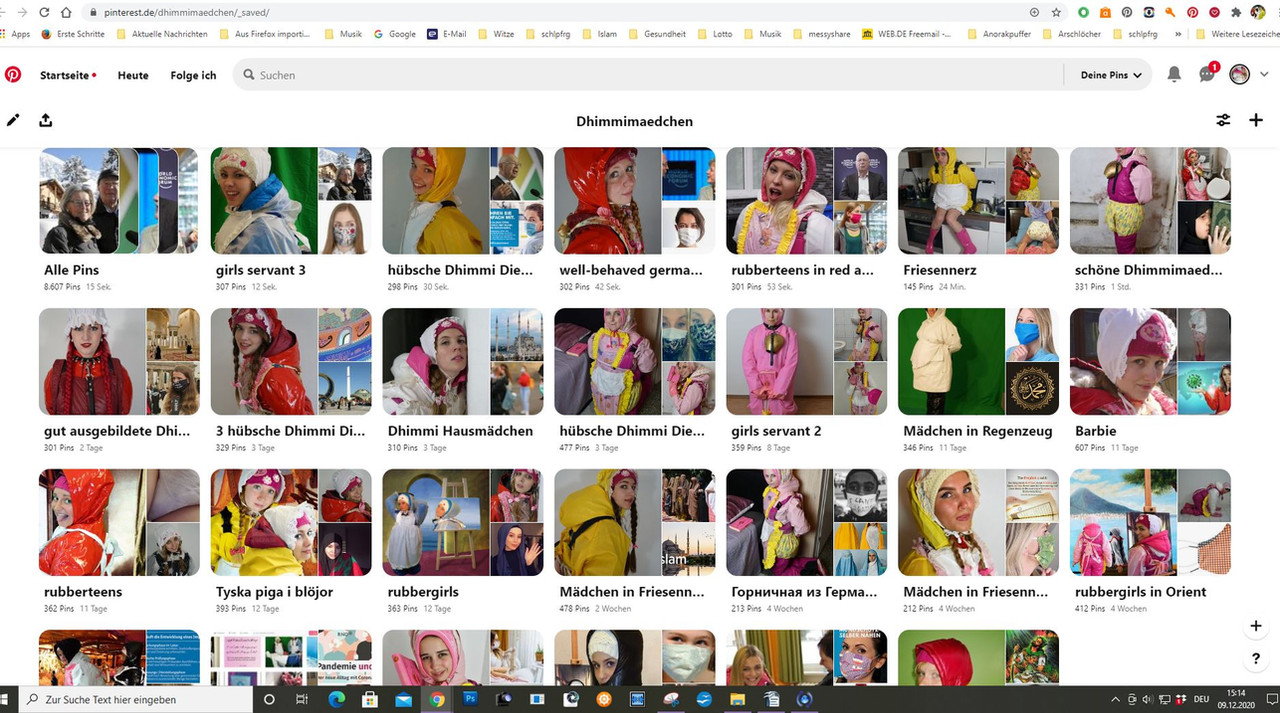Image resolution: width=1280 pixels, height=713 pixels.
Task: Expand the accounts chevron next to profile avatar
Action: 1262,75
